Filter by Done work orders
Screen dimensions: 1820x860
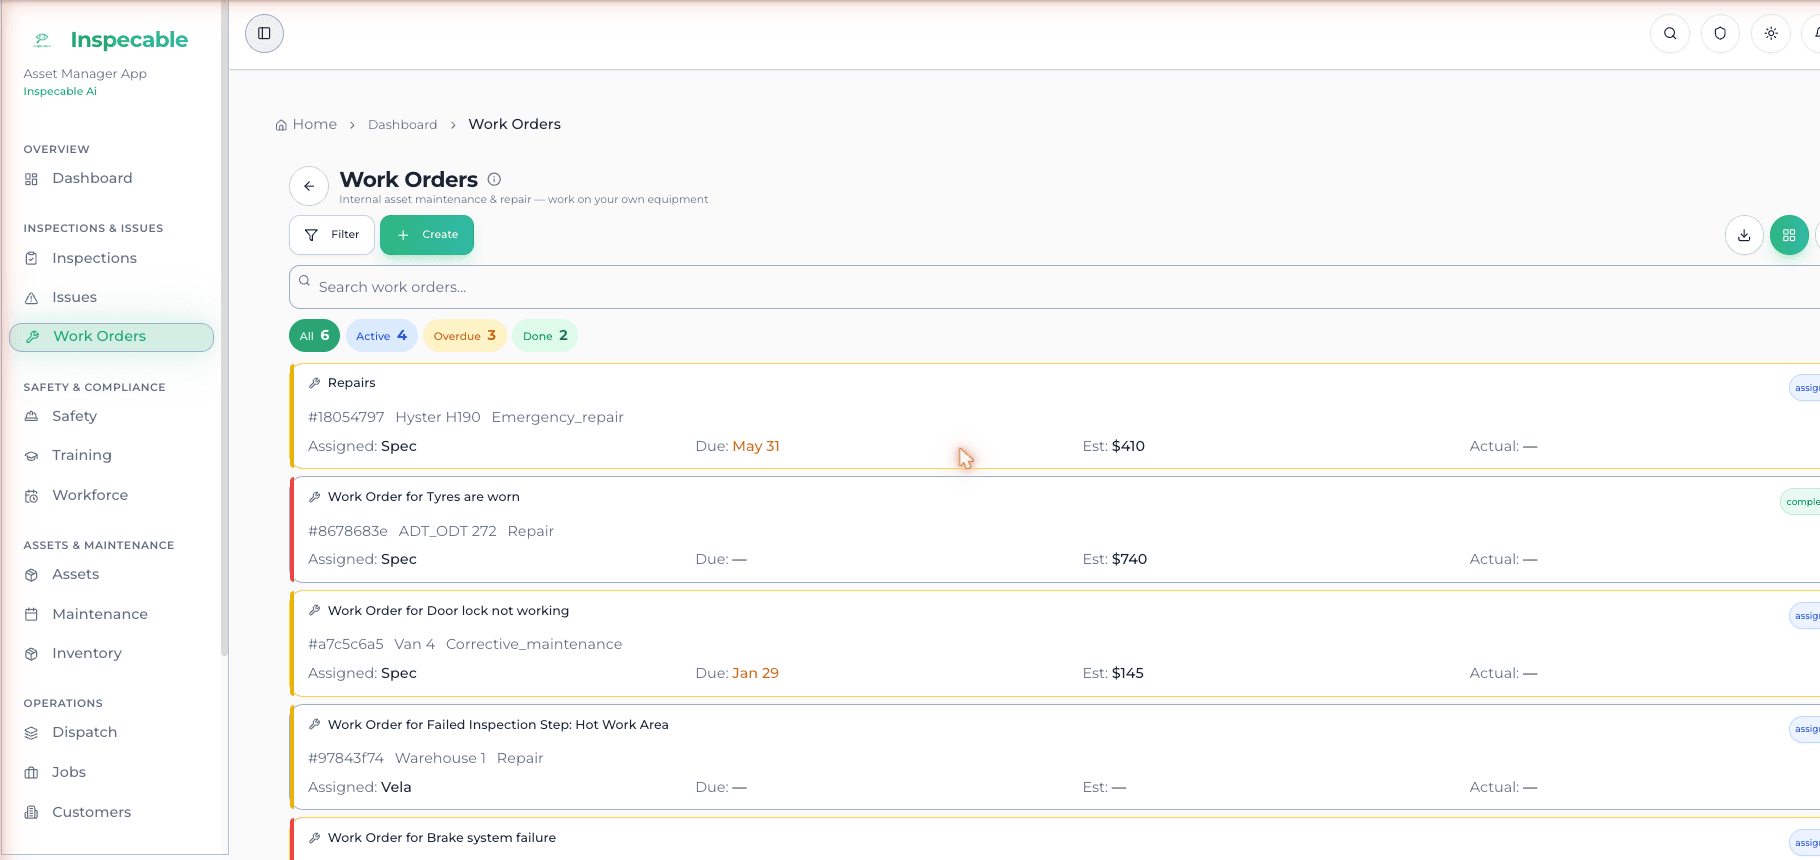(545, 336)
